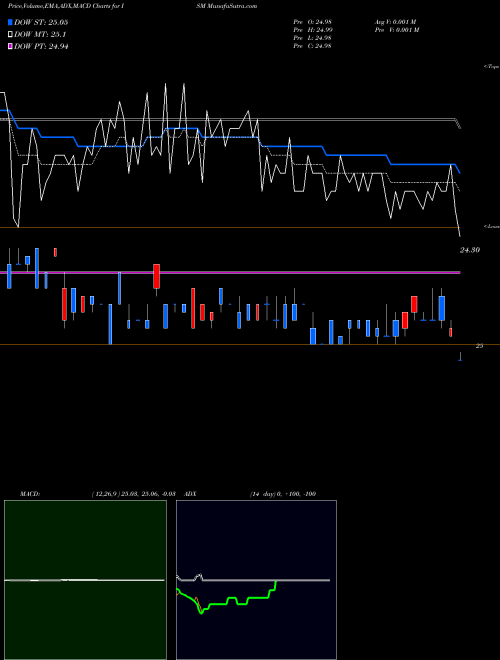The height and width of the screenshot is (660, 500).
Task: Click the magenta DOW PT legend swatch
Action: [11, 46]
